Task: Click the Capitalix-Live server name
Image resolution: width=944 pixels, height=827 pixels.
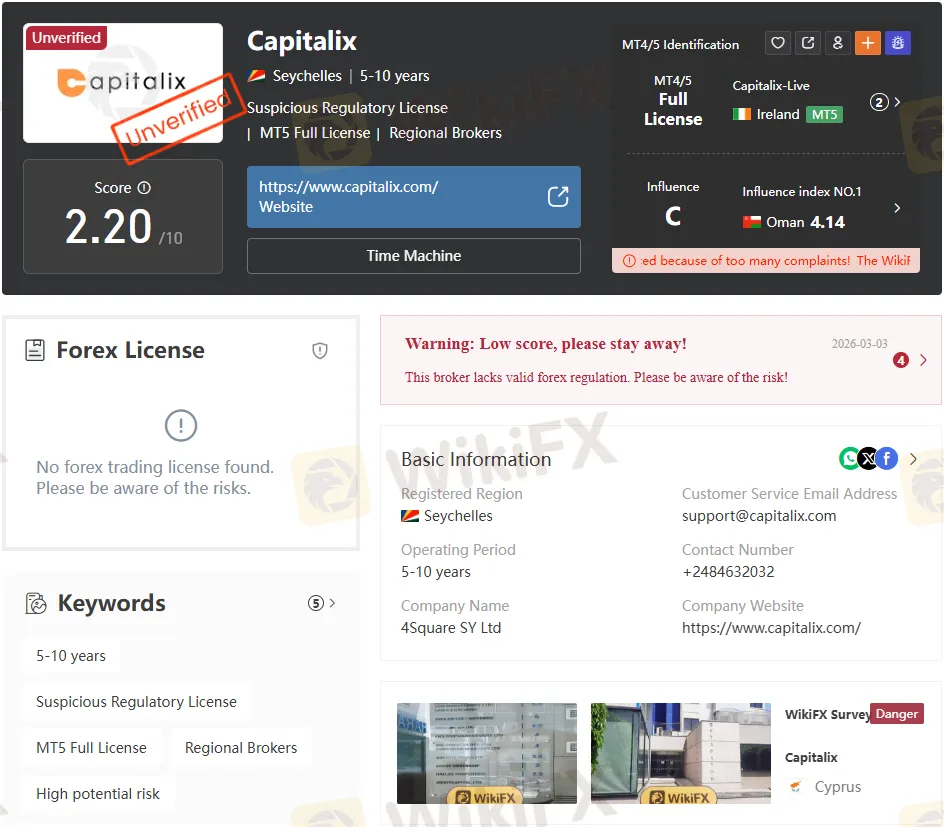Action: pyautogui.click(x=771, y=85)
